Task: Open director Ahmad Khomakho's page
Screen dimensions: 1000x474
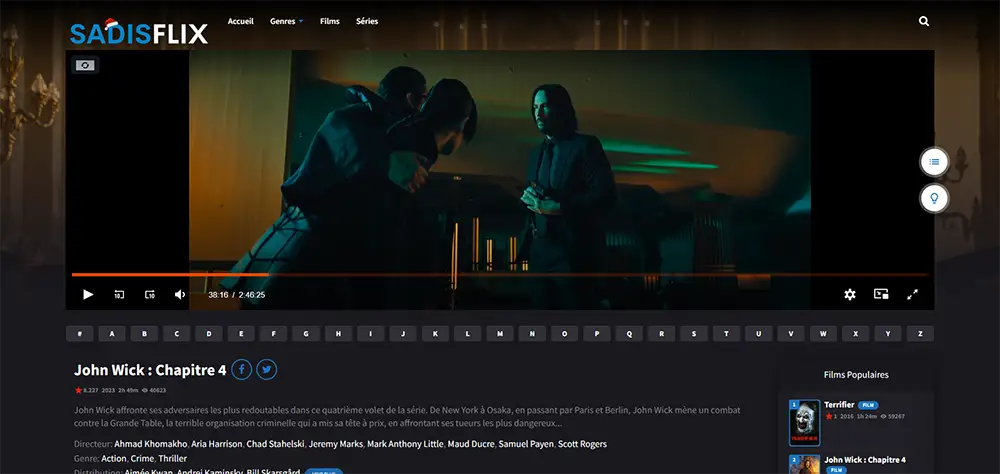Action: 151,444
